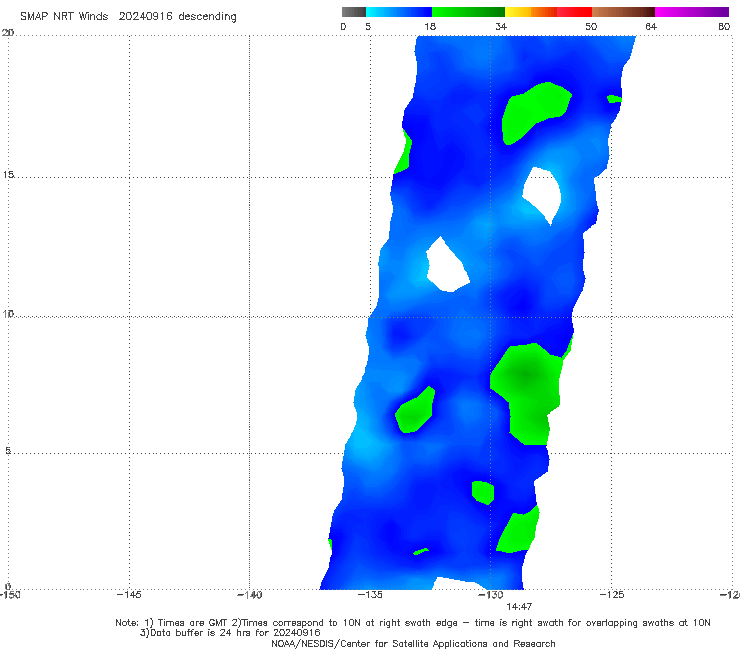Click the gray segment of the color scale
This screenshot has width=740, height=650.
(x=353, y=12)
